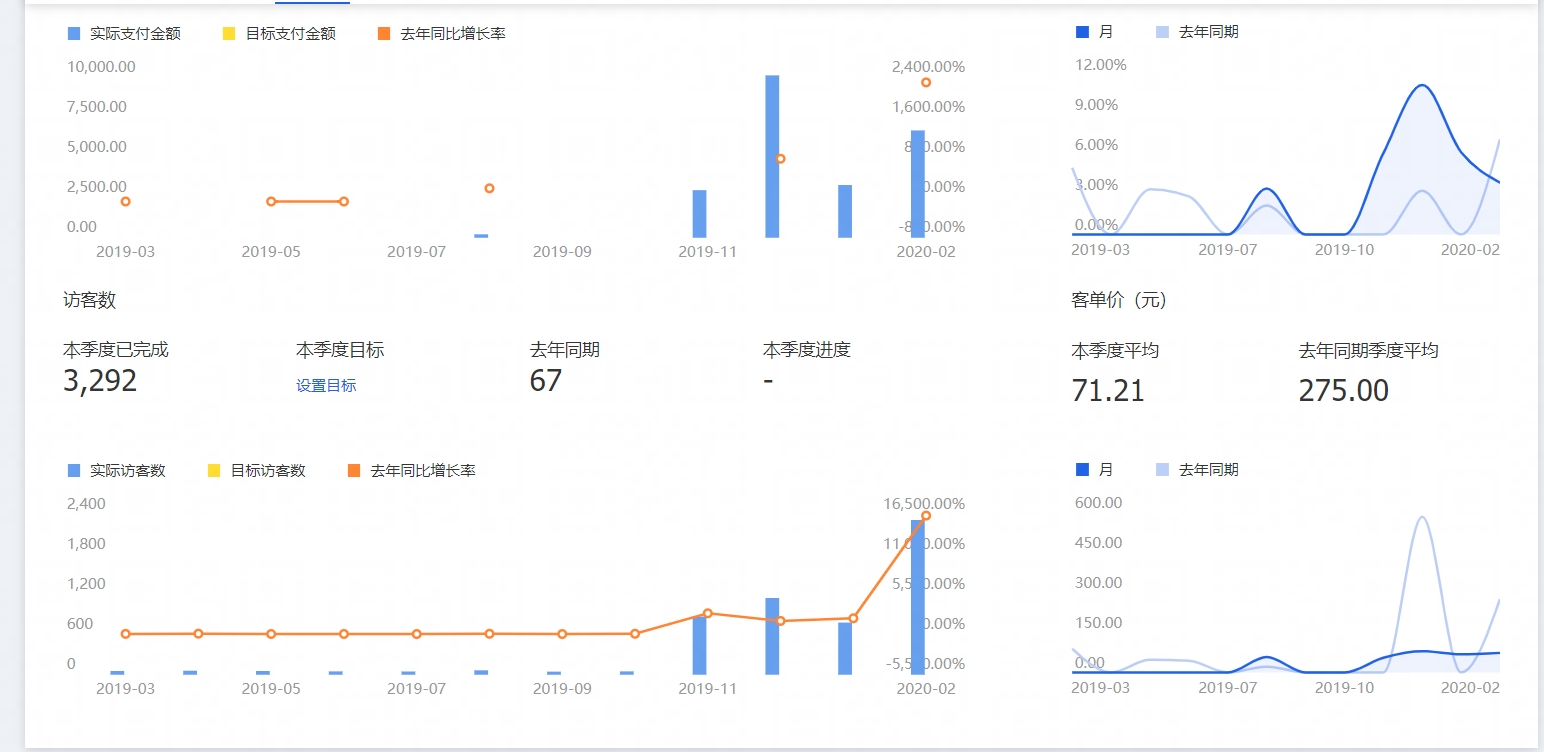Click the dark blue 月 legend icon in 客单价 chart
The image size is (1544, 752).
pyautogui.click(x=1080, y=31)
